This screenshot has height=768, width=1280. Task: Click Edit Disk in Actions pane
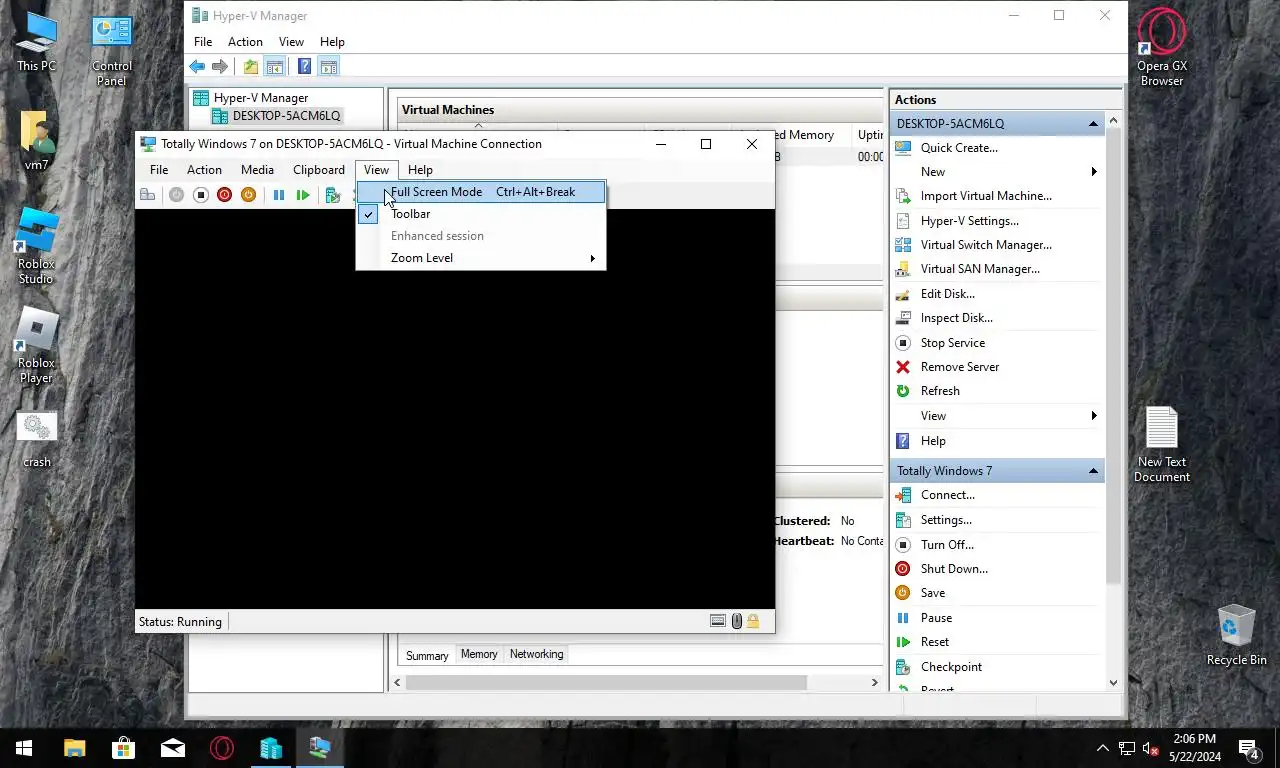(947, 294)
